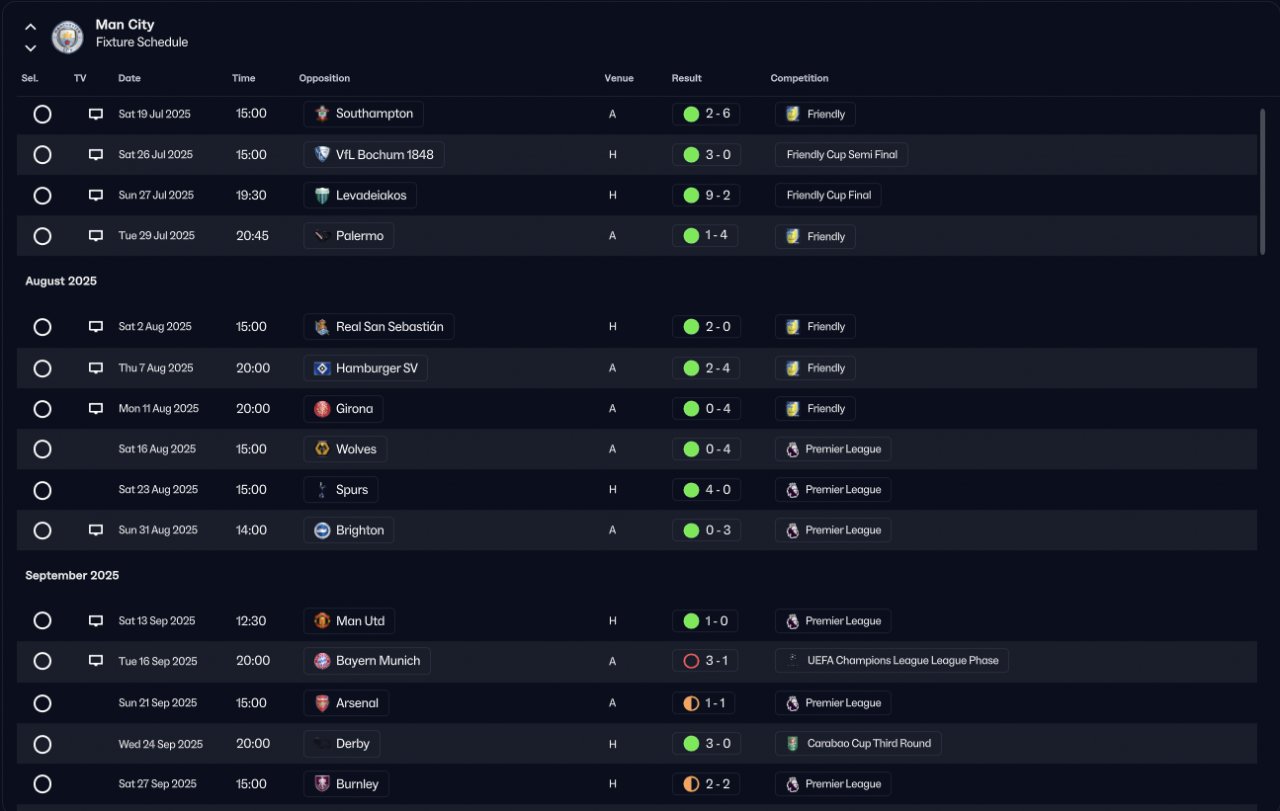Select the Burnley fixture radio button
This screenshot has height=811, width=1280.
(42, 784)
